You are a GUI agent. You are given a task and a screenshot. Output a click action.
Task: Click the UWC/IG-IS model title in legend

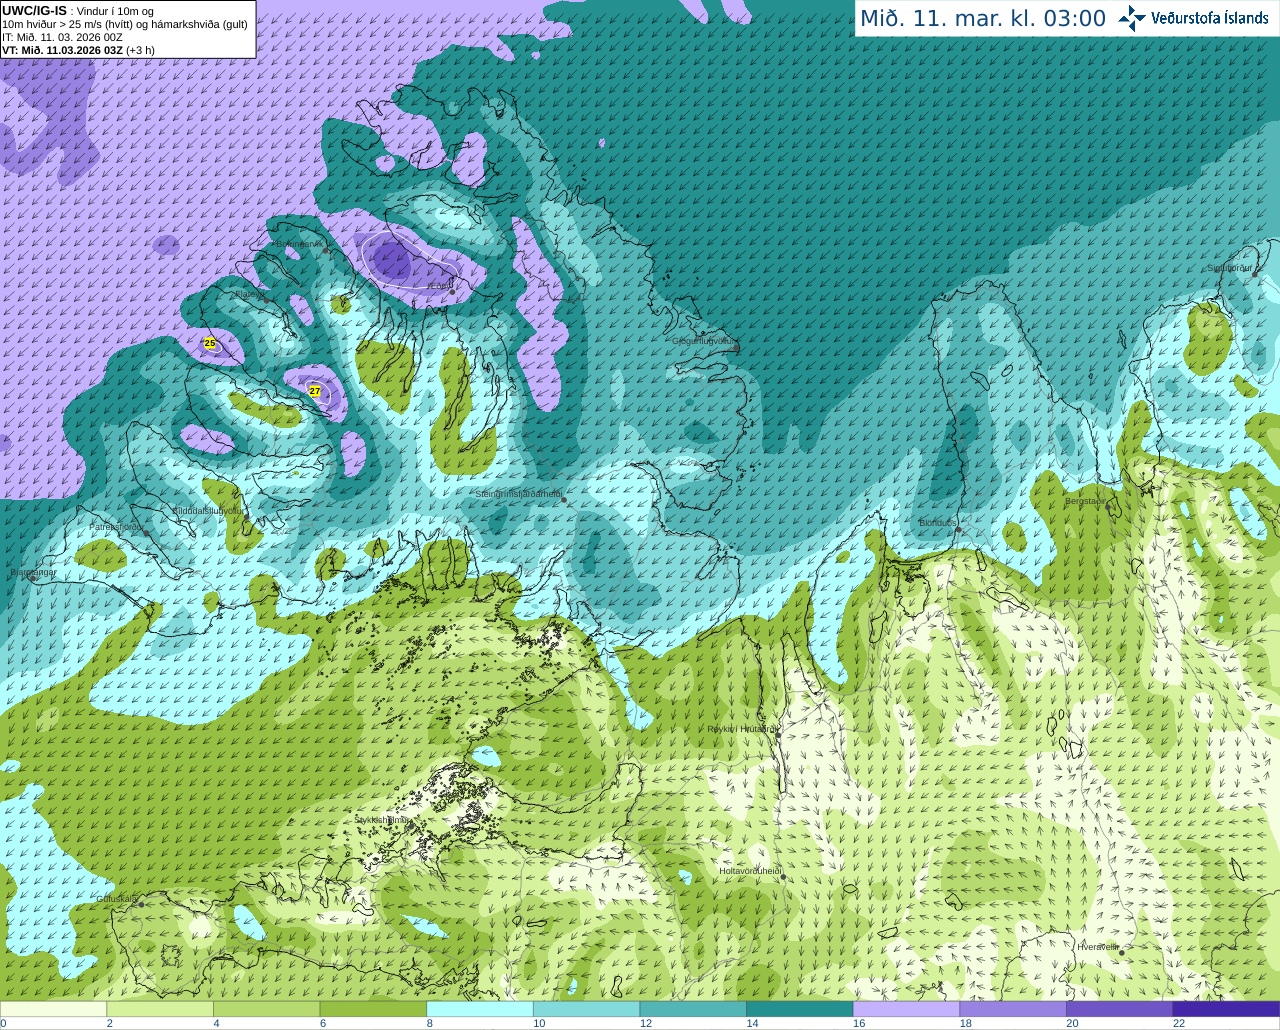click(35, 10)
